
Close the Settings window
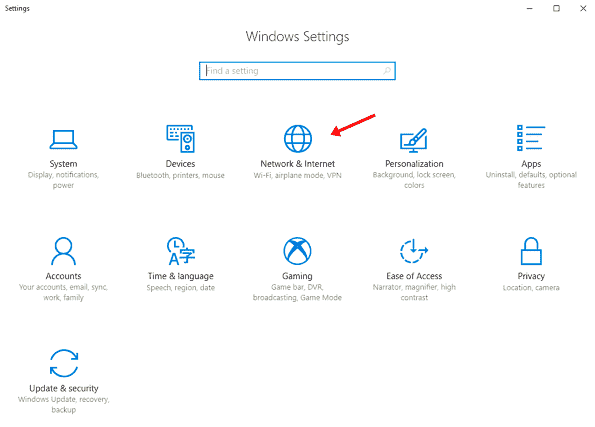(x=583, y=8)
